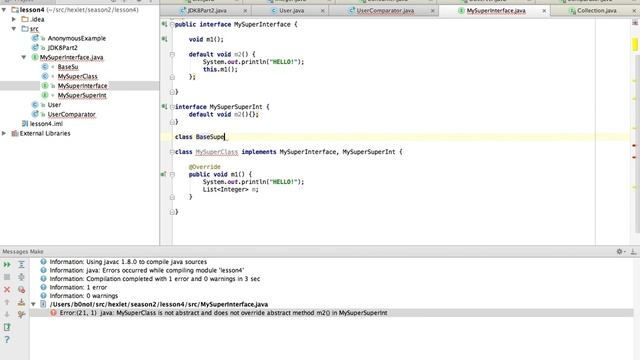Click fold-end marker of default void m2() method
Screen dimensions: 640x360
tap(172, 77)
